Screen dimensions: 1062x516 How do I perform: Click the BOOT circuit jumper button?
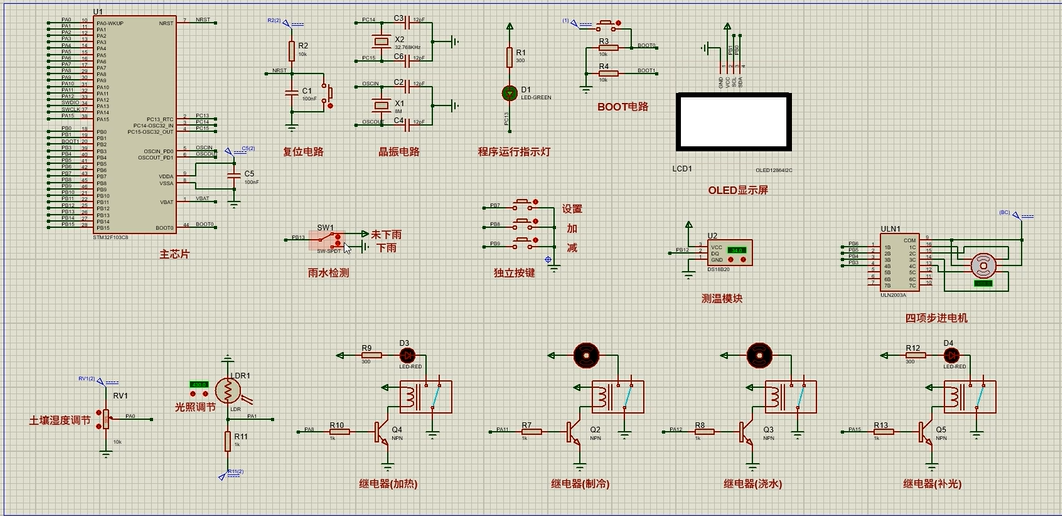[606, 25]
